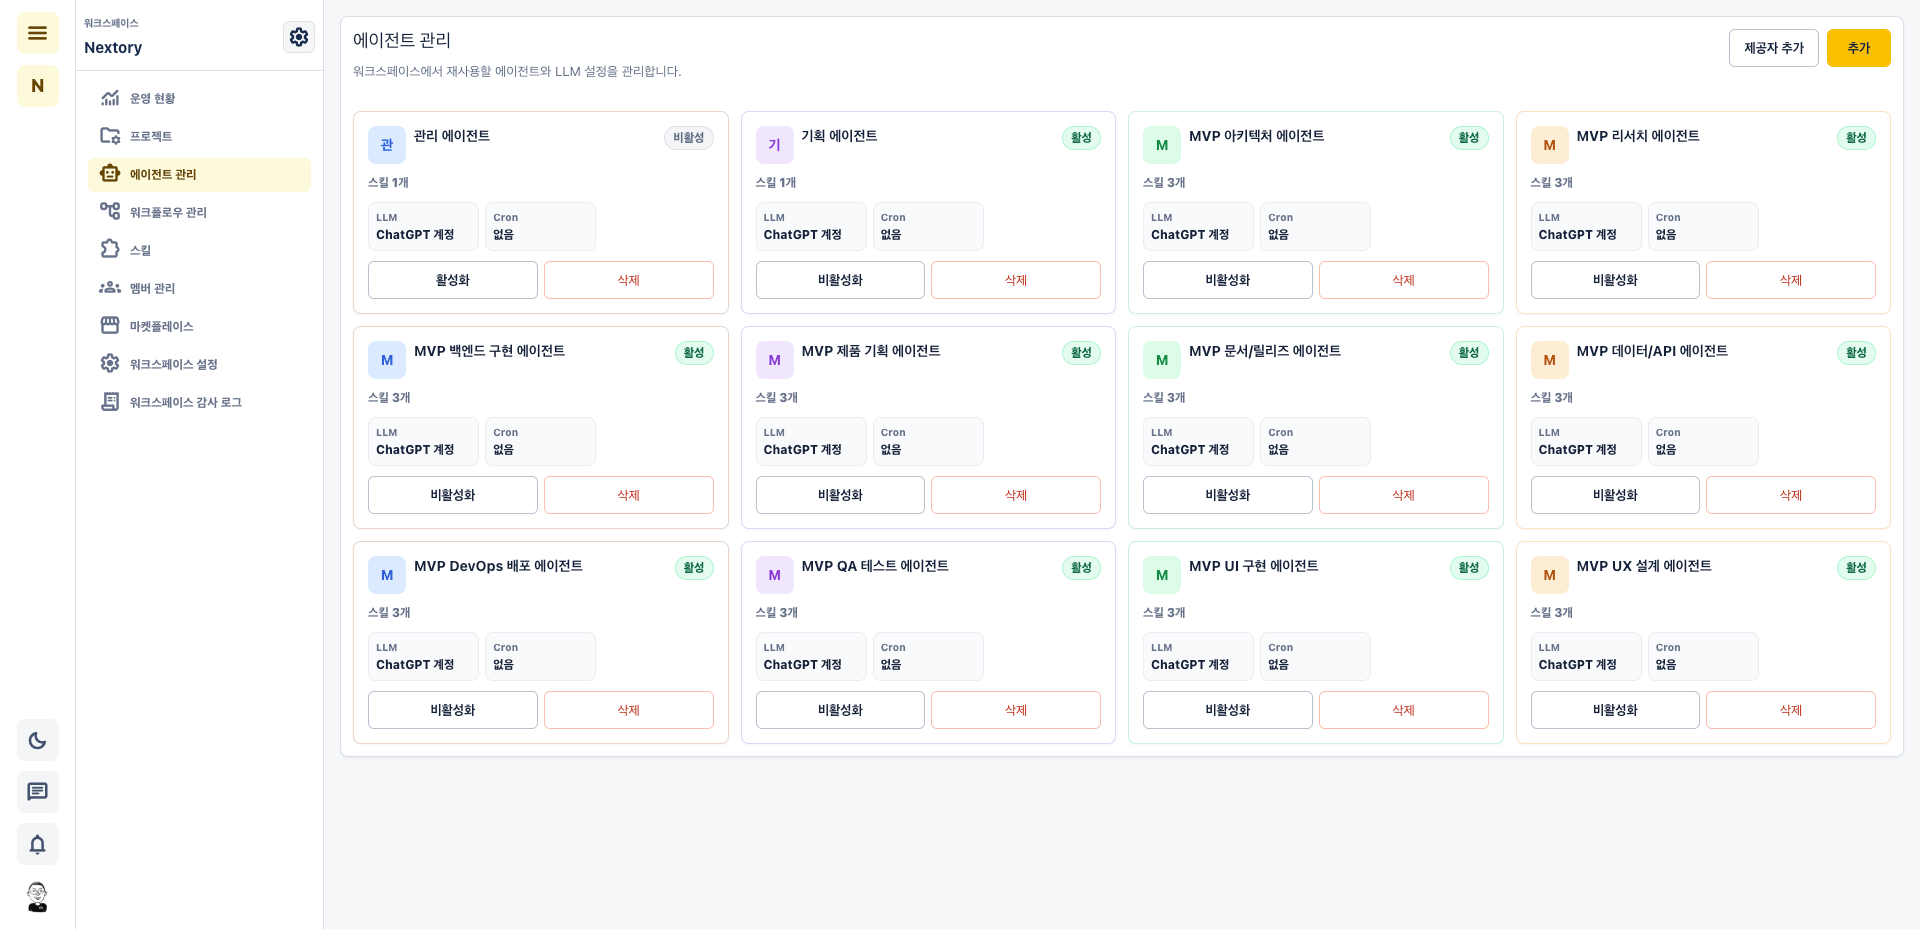Click the 워크스페이스 설정 gear icon

tap(110, 364)
